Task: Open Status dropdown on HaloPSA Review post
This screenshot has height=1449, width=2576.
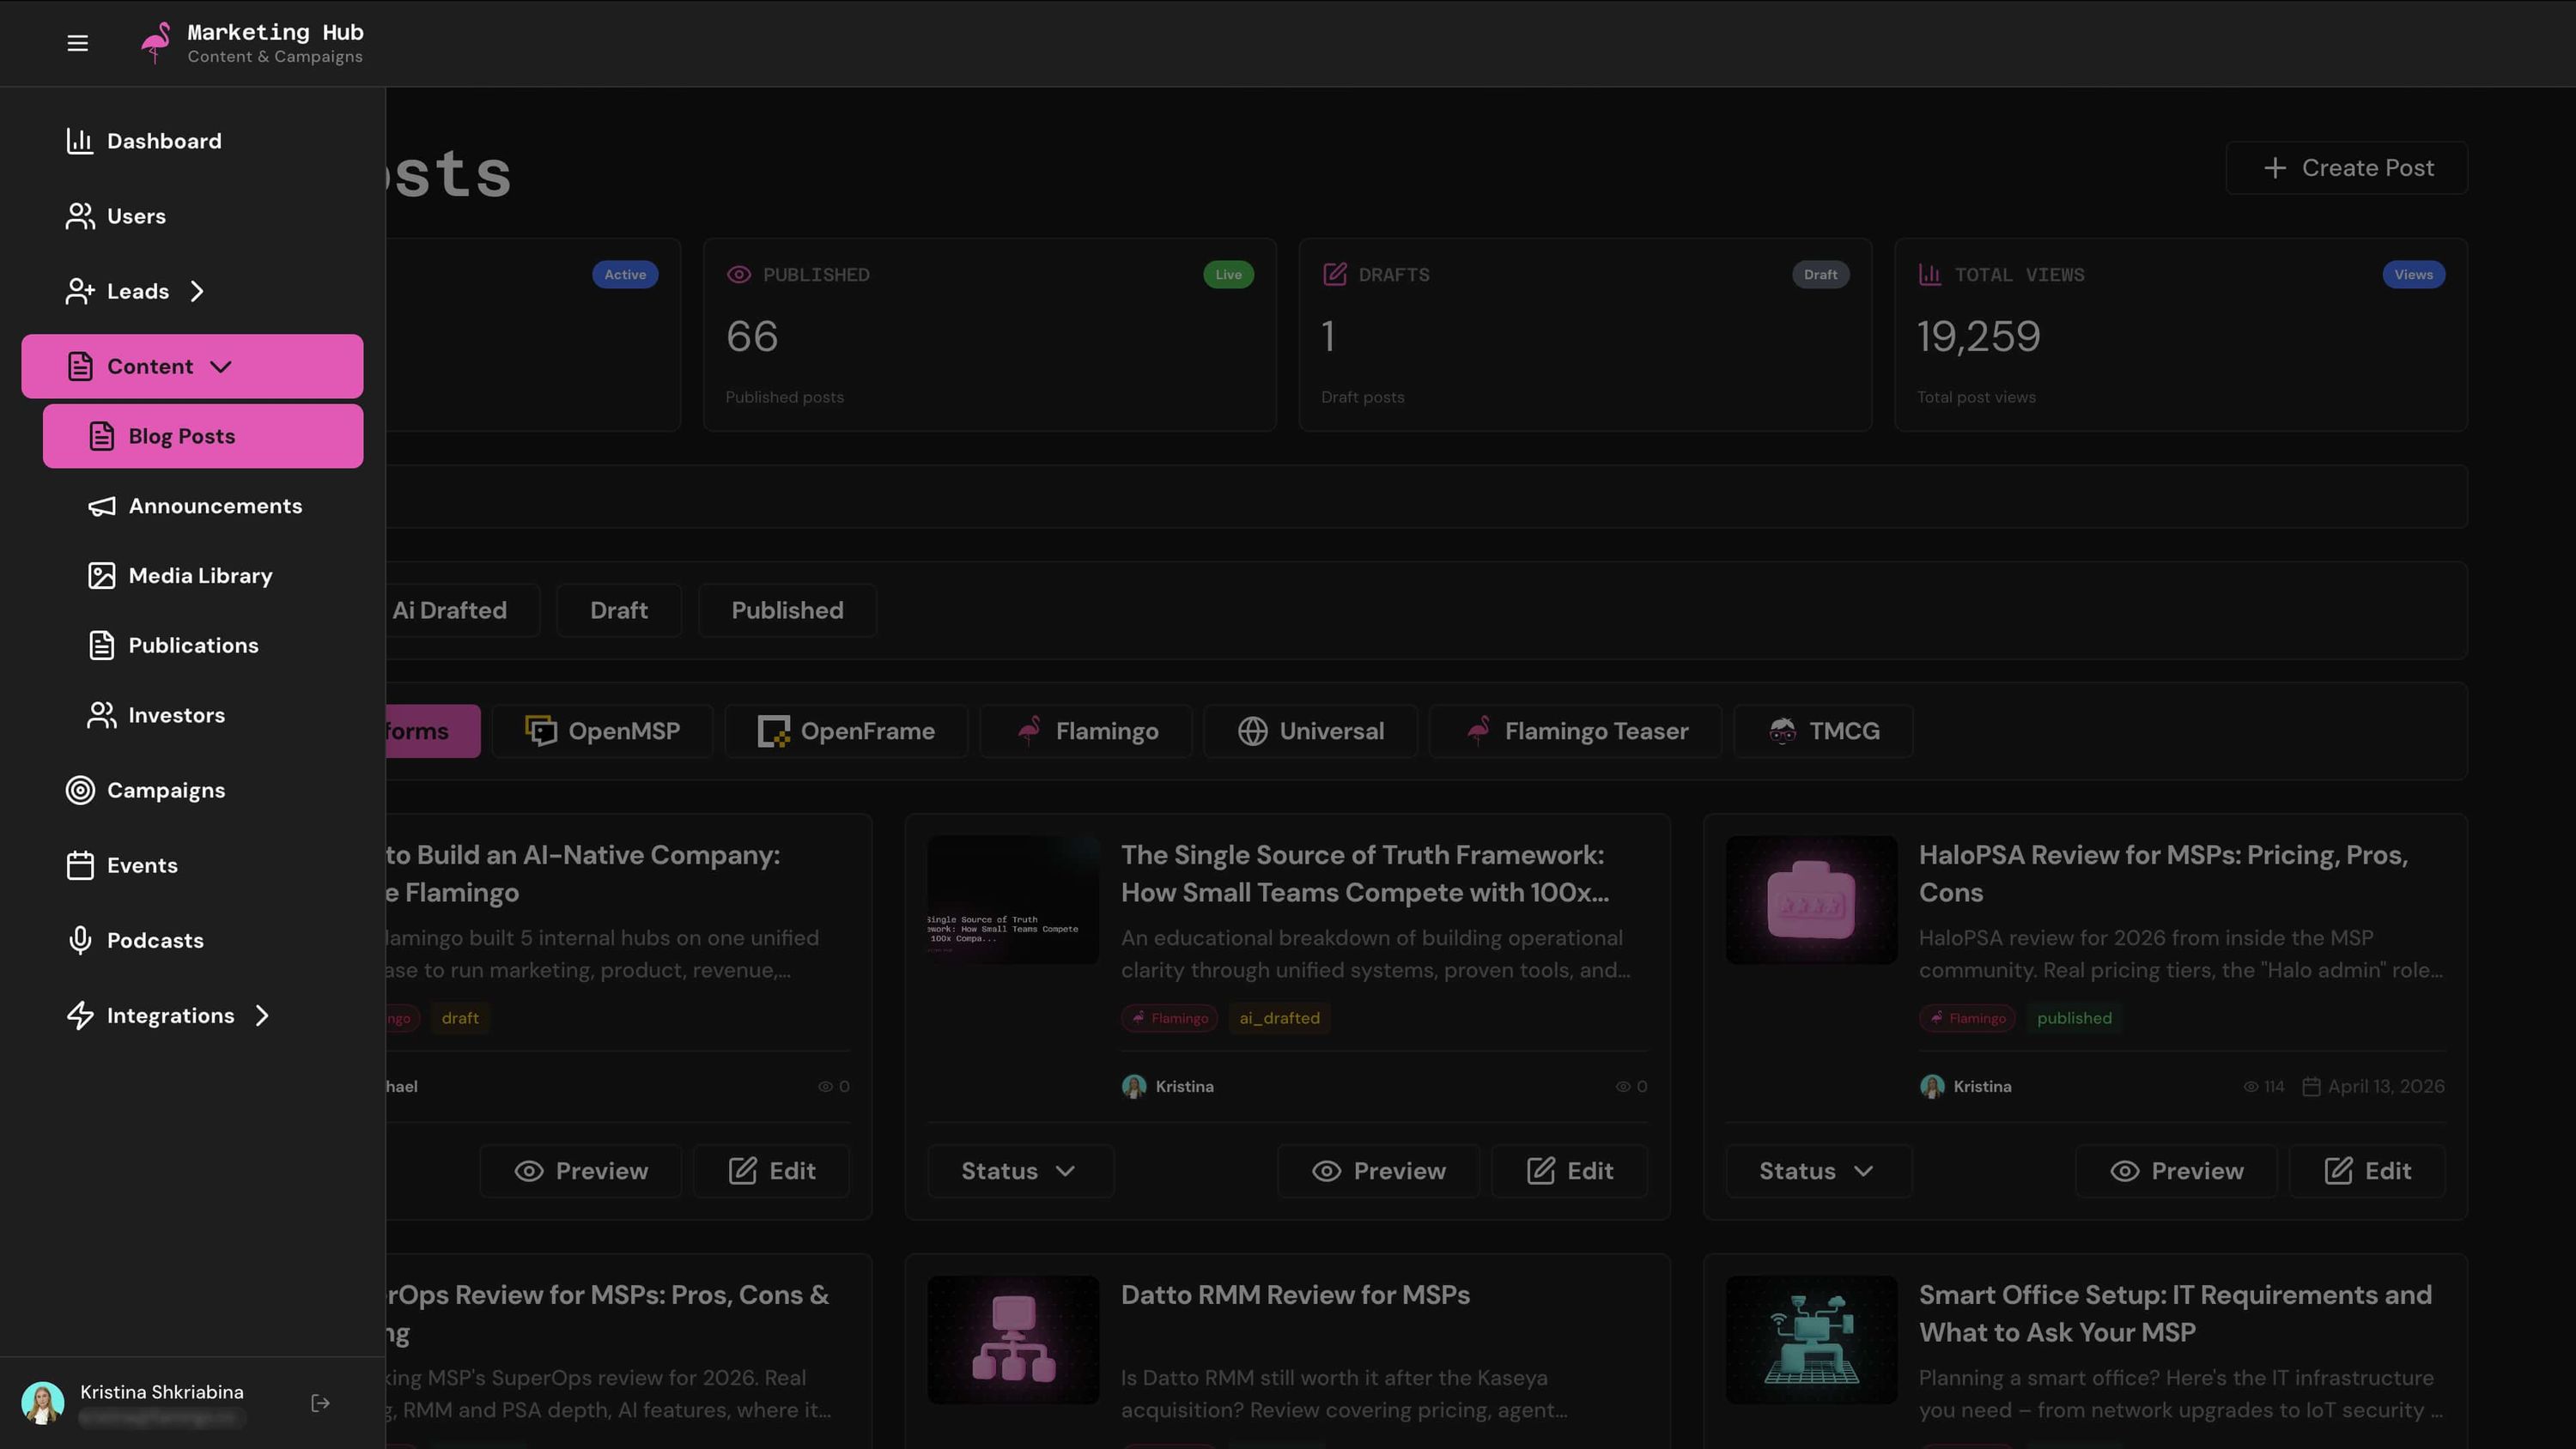Action: pos(1818,1171)
